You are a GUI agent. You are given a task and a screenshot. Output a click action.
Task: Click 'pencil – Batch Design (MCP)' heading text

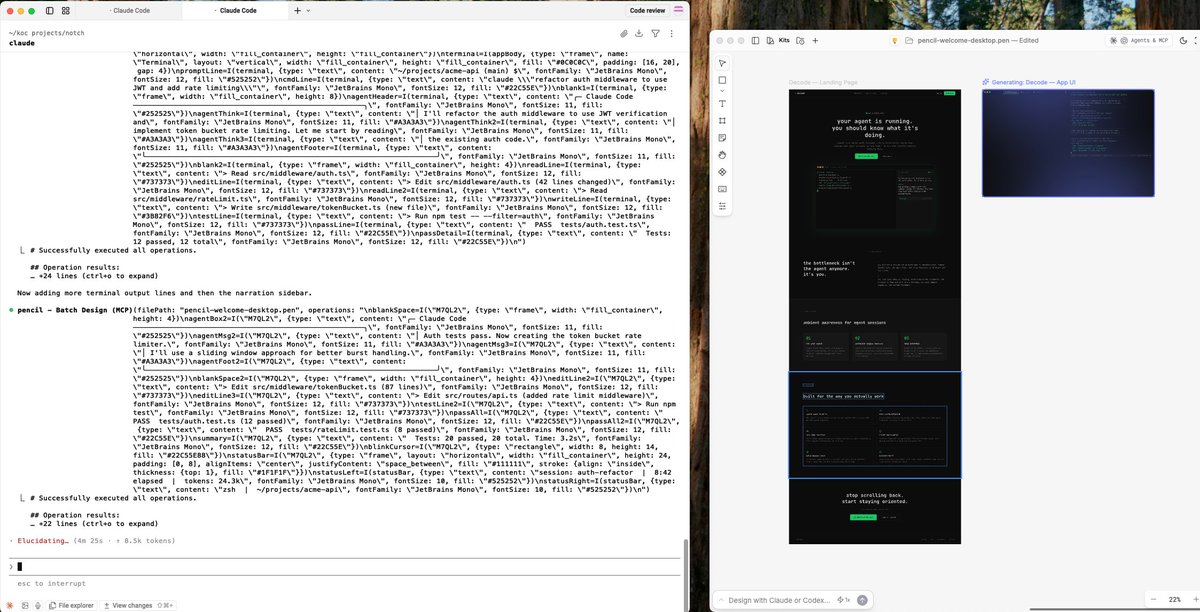click(x=75, y=310)
